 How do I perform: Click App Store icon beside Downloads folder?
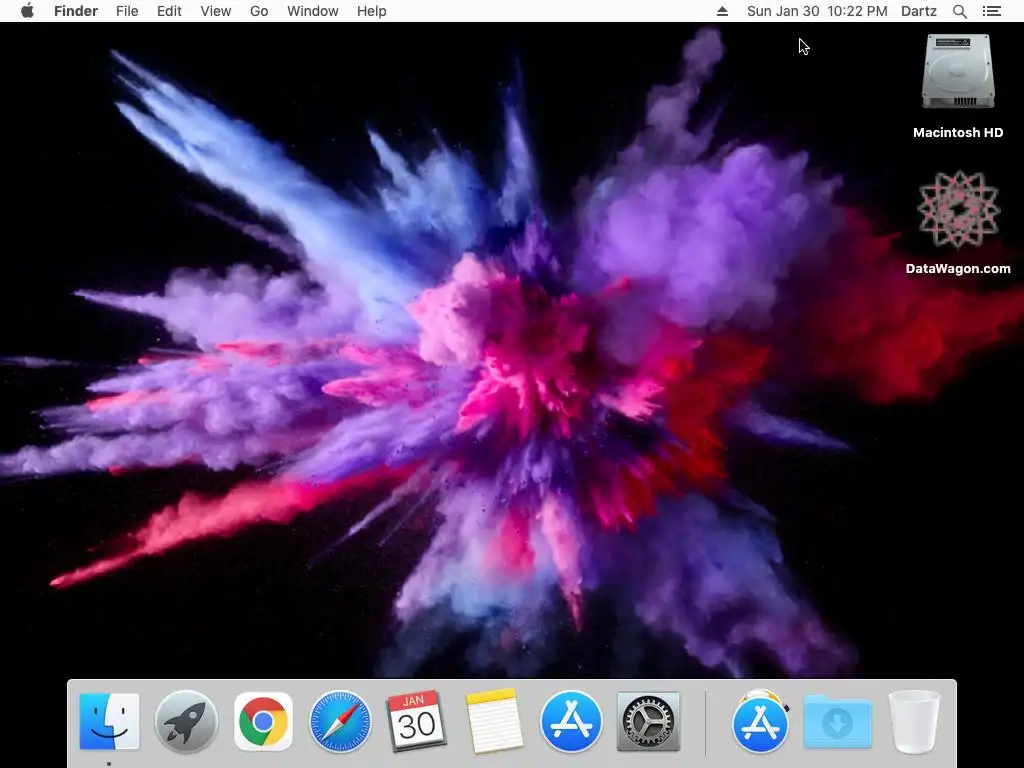pyautogui.click(x=760, y=722)
